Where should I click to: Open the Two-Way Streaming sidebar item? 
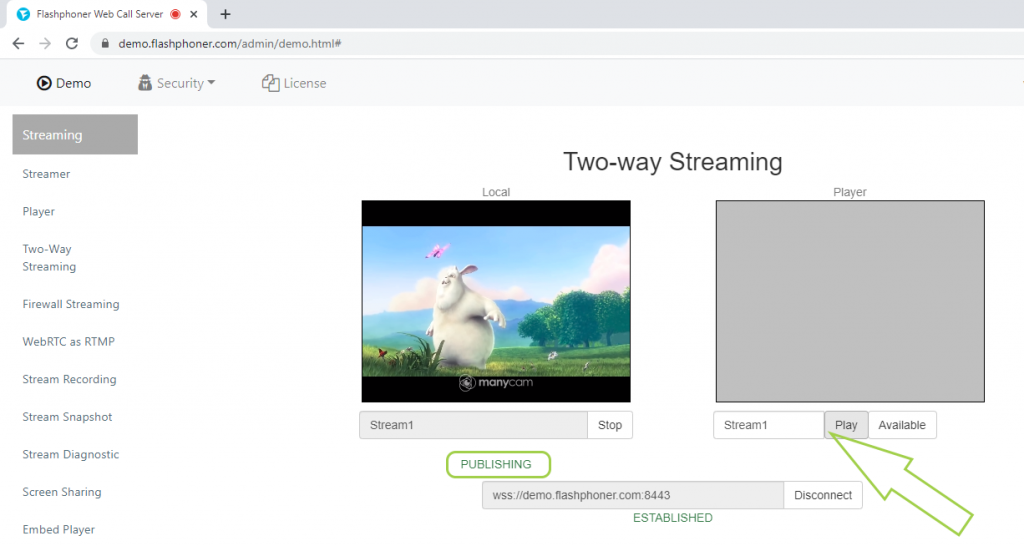tap(49, 257)
